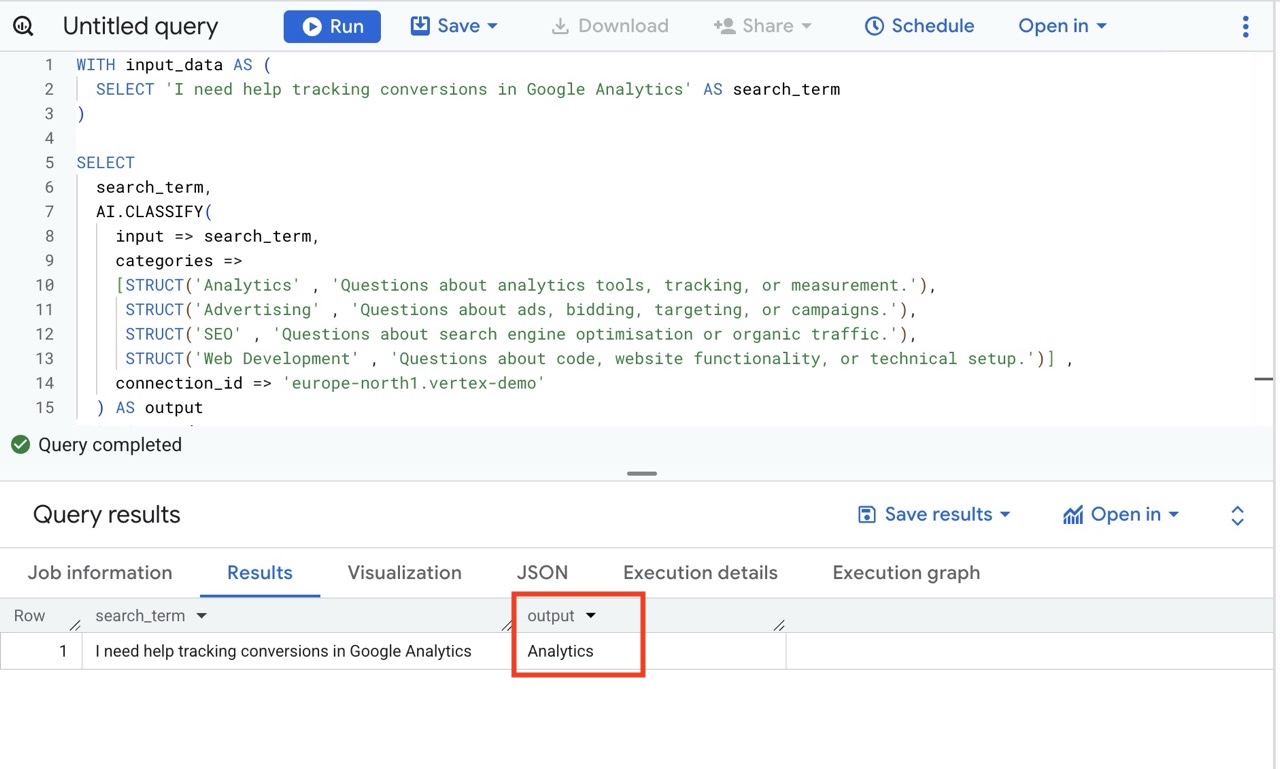Screen dimensions: 1280x769
Task: Open the Execution details tab
Action: point(700,573)
